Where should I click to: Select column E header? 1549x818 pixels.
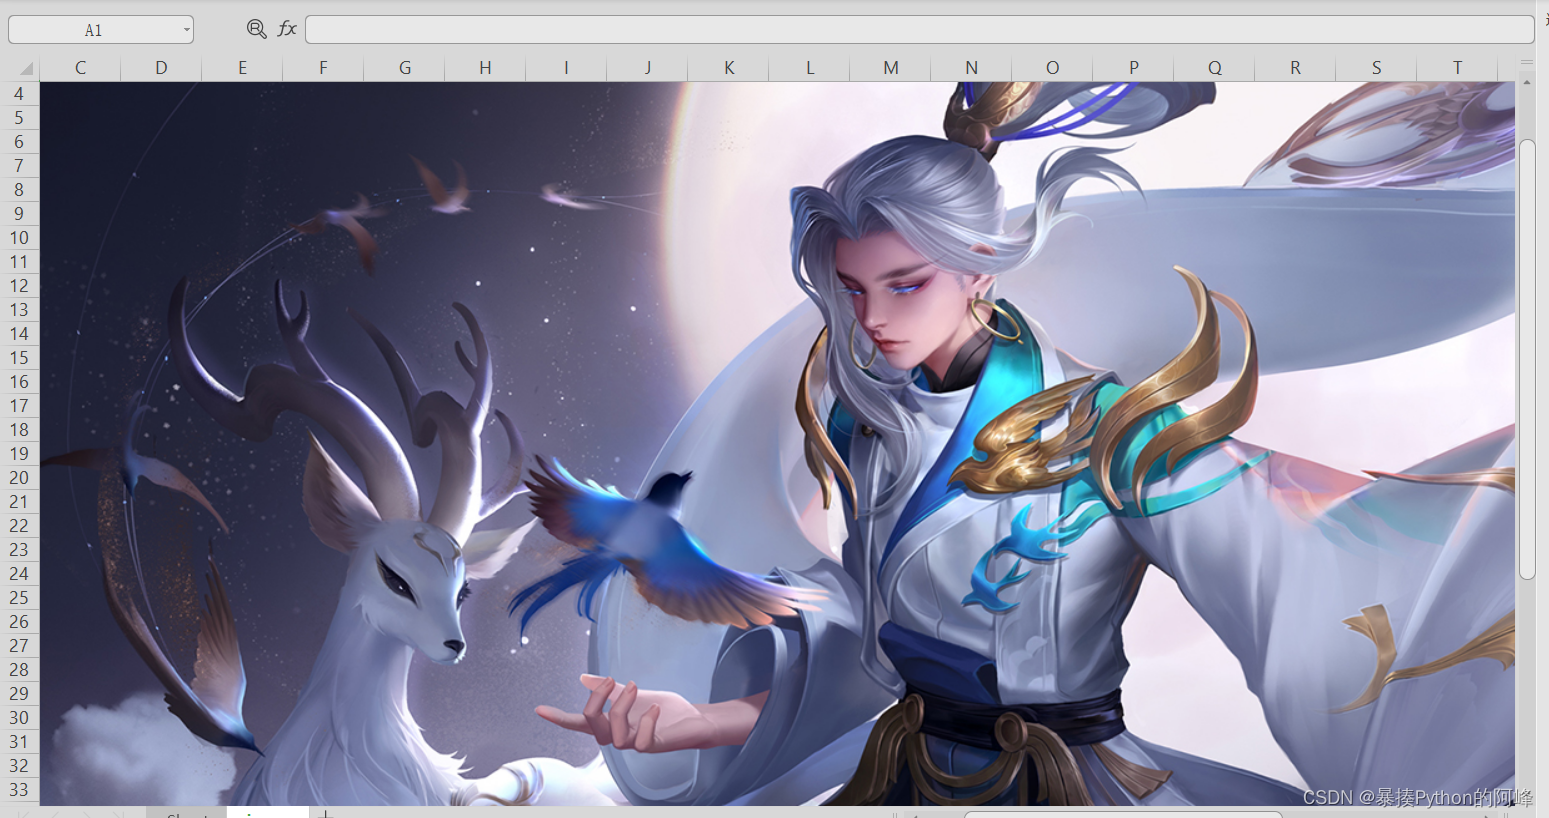tap(242, 68)
